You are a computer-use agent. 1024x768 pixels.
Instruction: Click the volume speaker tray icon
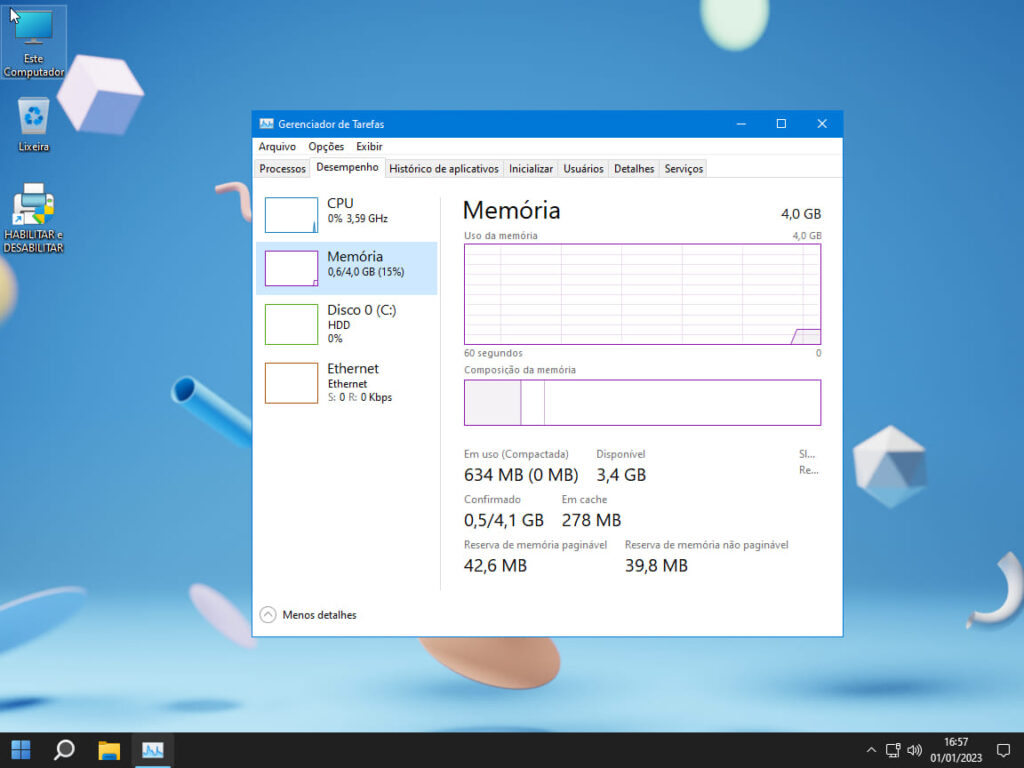coord(914,750)
